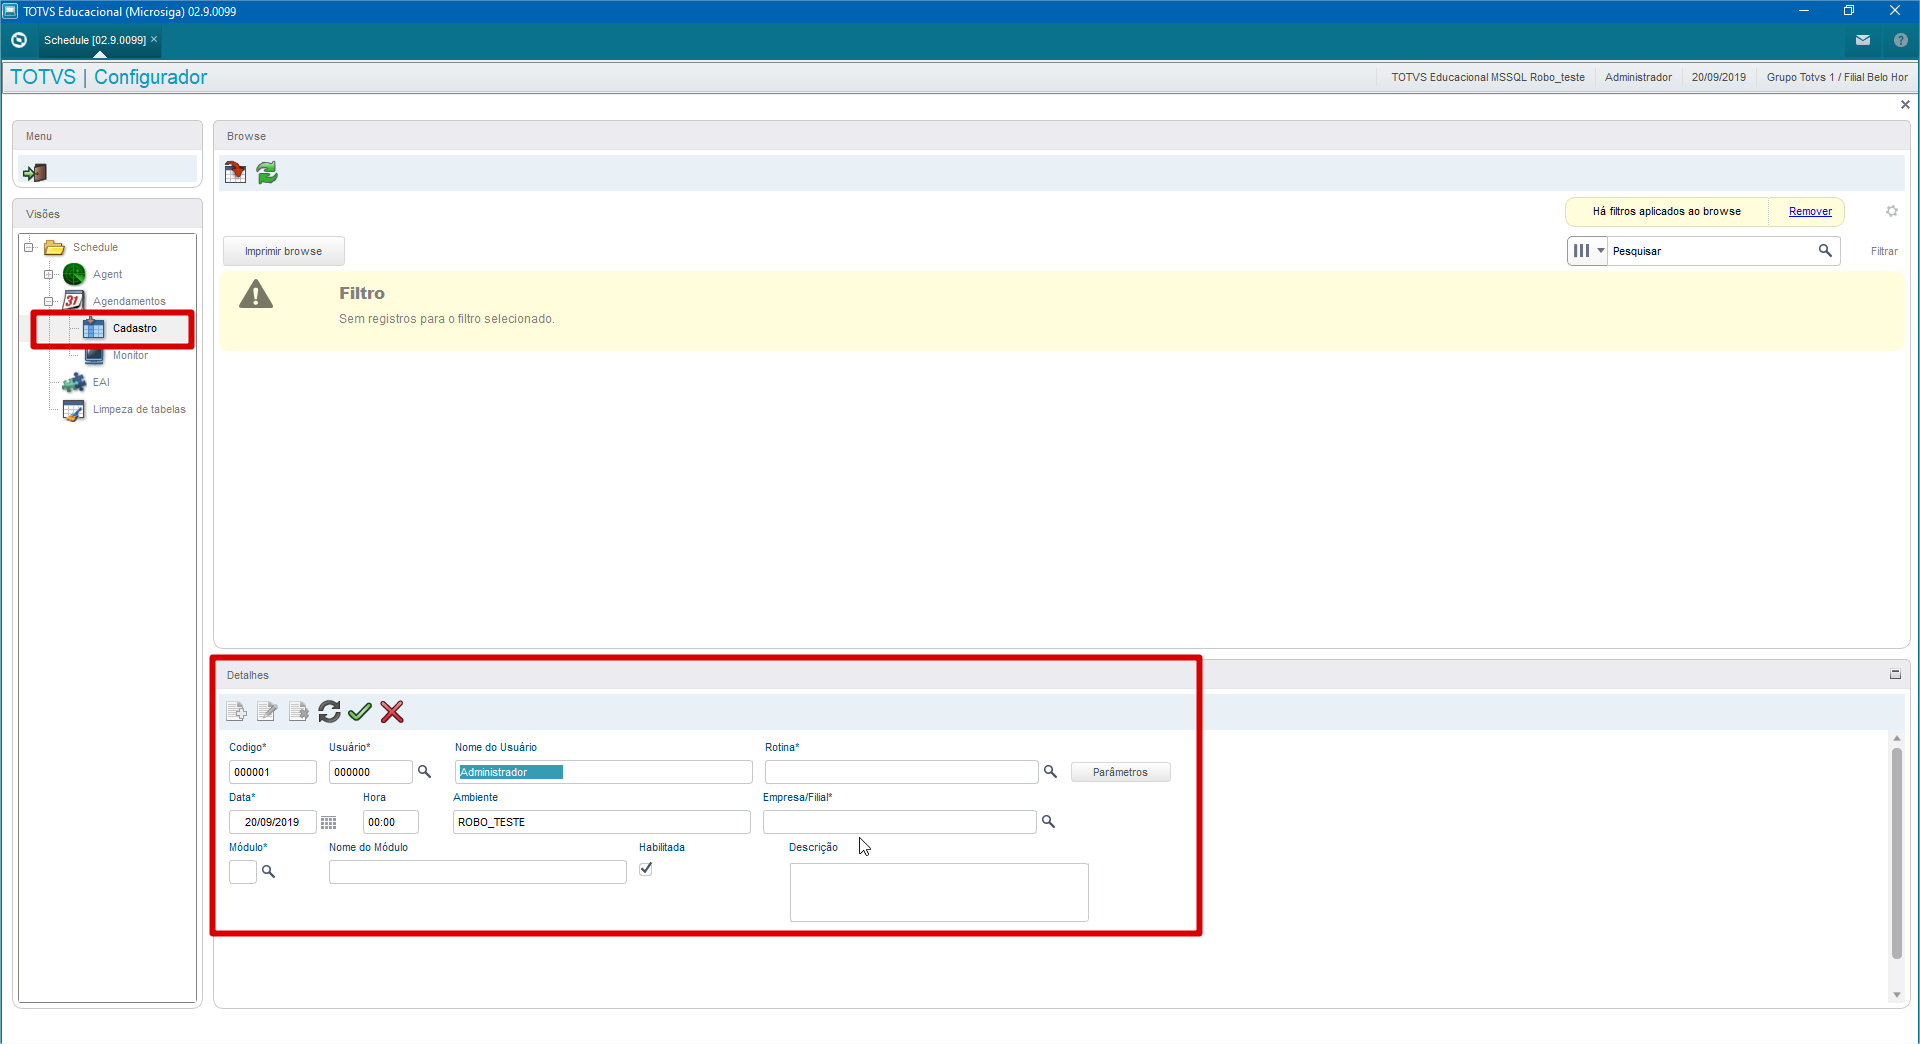Click the Empresa/Filial input field
Viewport: 1920px width, 1044px height.
[x=899, y=822]
